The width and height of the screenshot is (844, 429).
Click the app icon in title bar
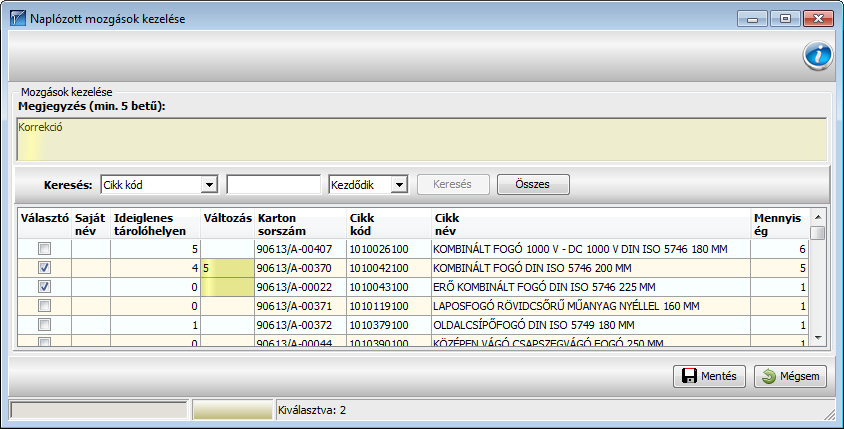click(18, 19)
